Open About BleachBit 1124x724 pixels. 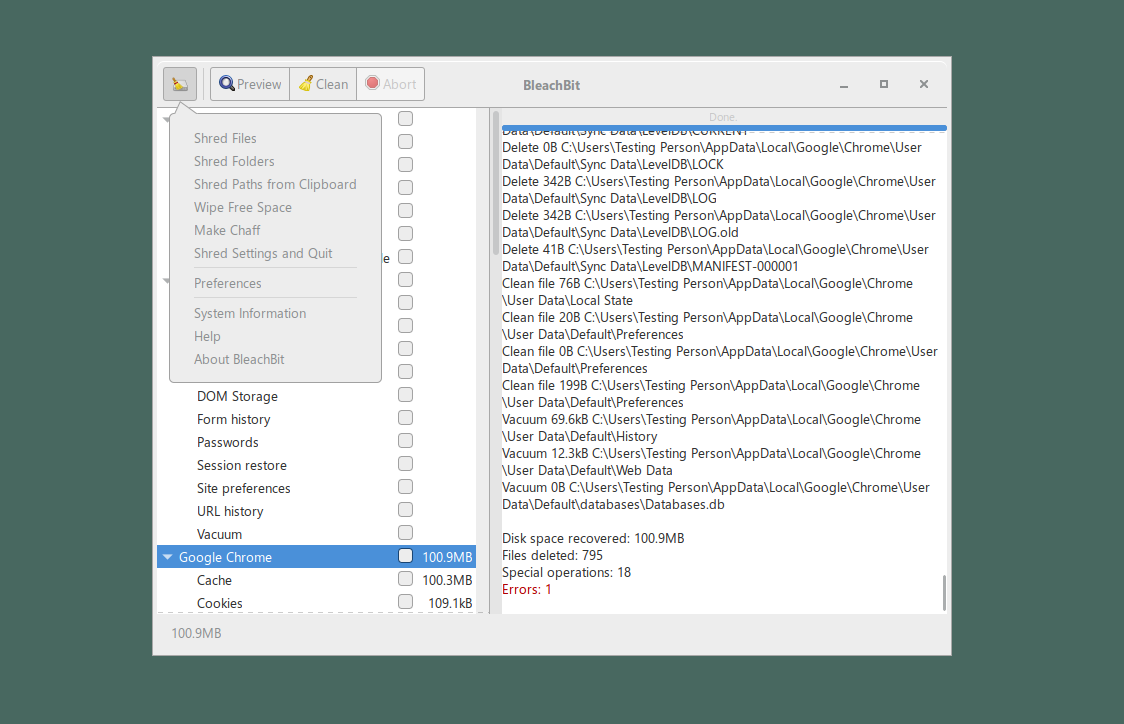coord(239,359)
